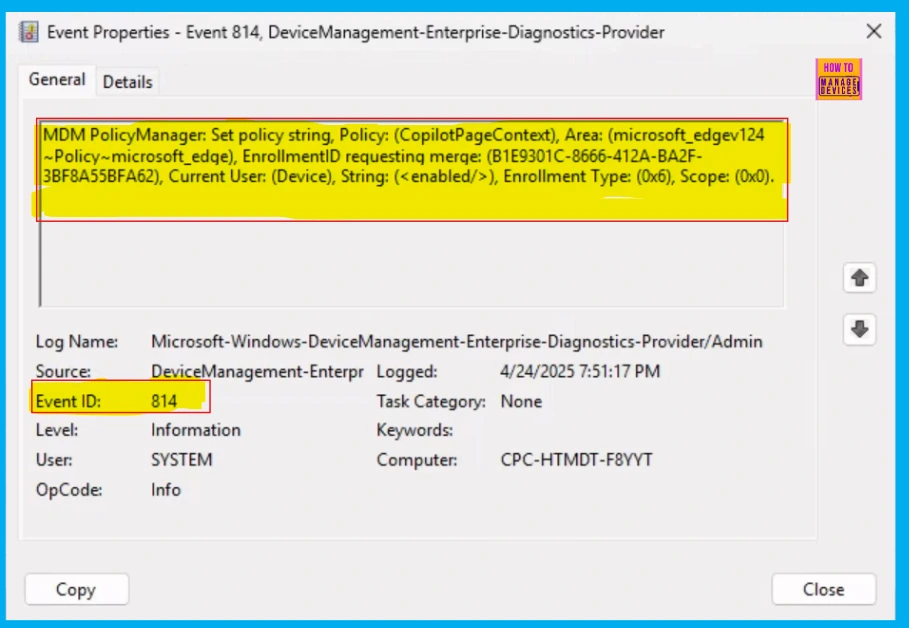This screenshot has width=909, height=628.
Task: Click the Close button
Action: [823, 589]
